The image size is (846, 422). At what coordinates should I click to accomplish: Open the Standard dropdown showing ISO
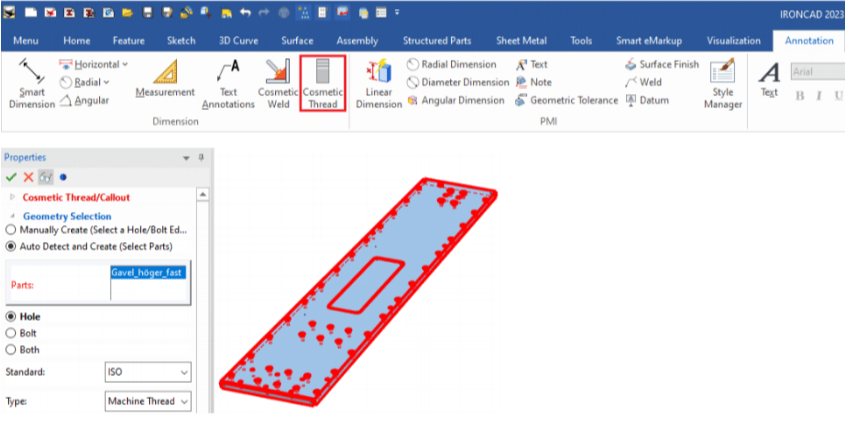click(x=147, y=372)
